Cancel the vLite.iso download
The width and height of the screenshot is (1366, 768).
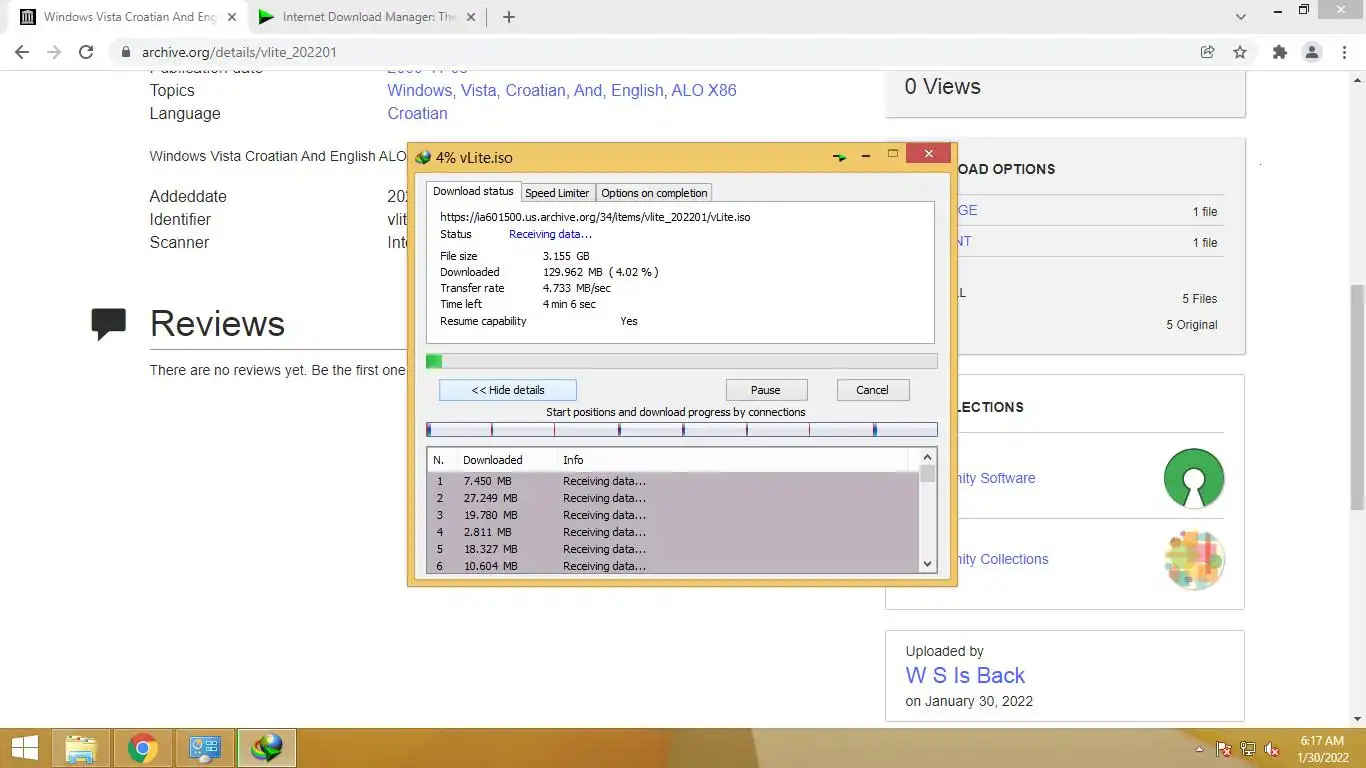872,390
